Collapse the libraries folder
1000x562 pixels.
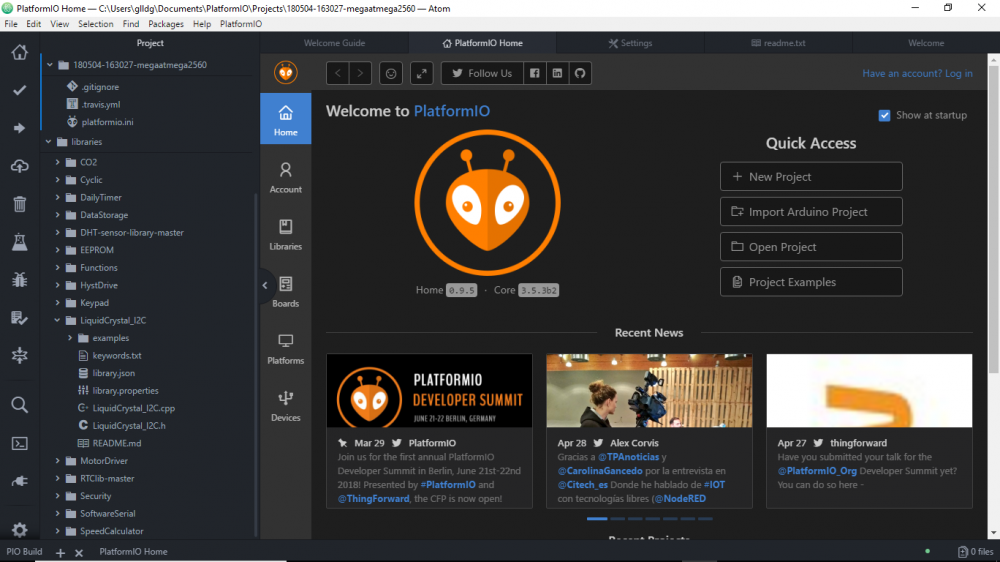pyautogui.click(x=48, y=142)
